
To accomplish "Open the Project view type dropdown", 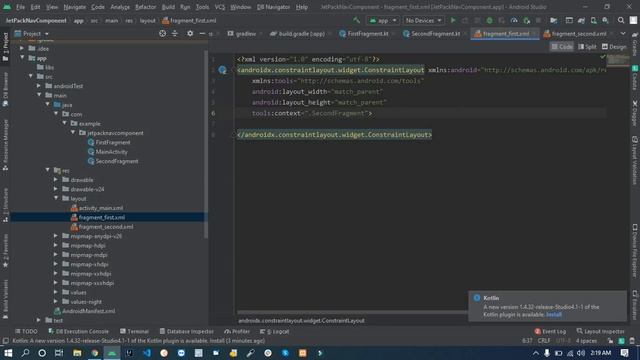I will tap(31, 33).
